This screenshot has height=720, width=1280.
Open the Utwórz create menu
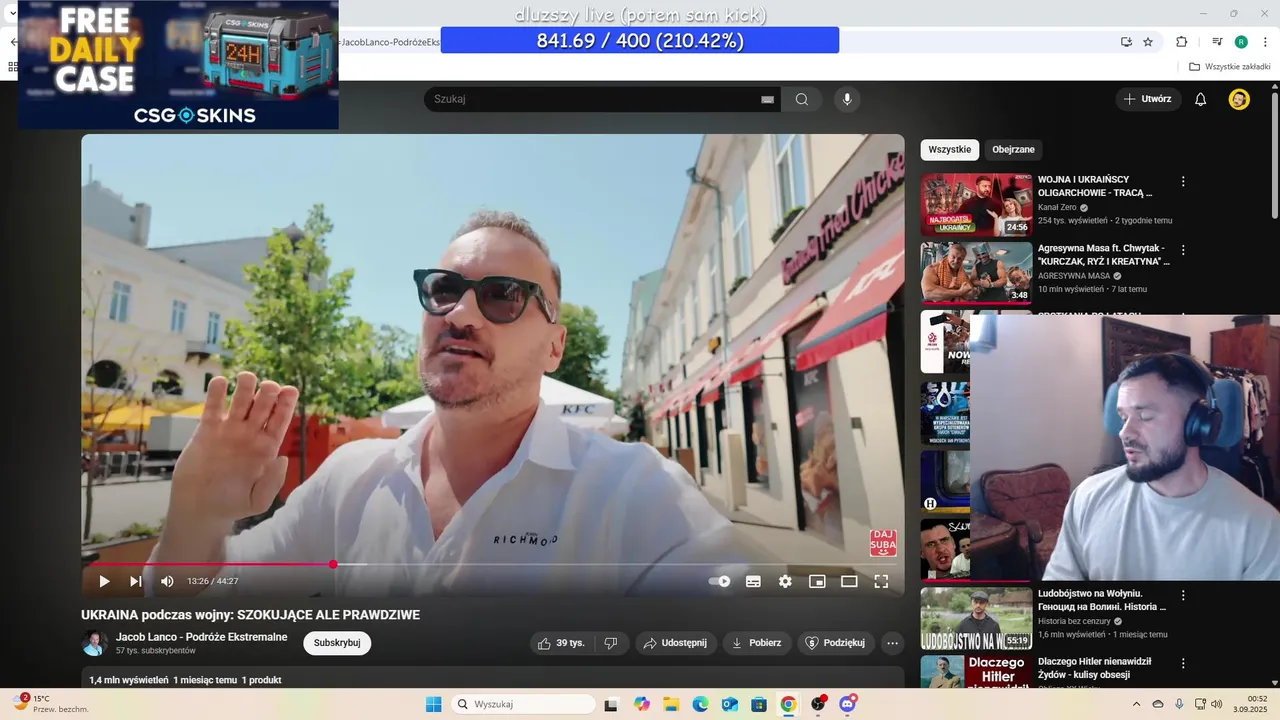pyautogui.click(x=1148, y=99)
